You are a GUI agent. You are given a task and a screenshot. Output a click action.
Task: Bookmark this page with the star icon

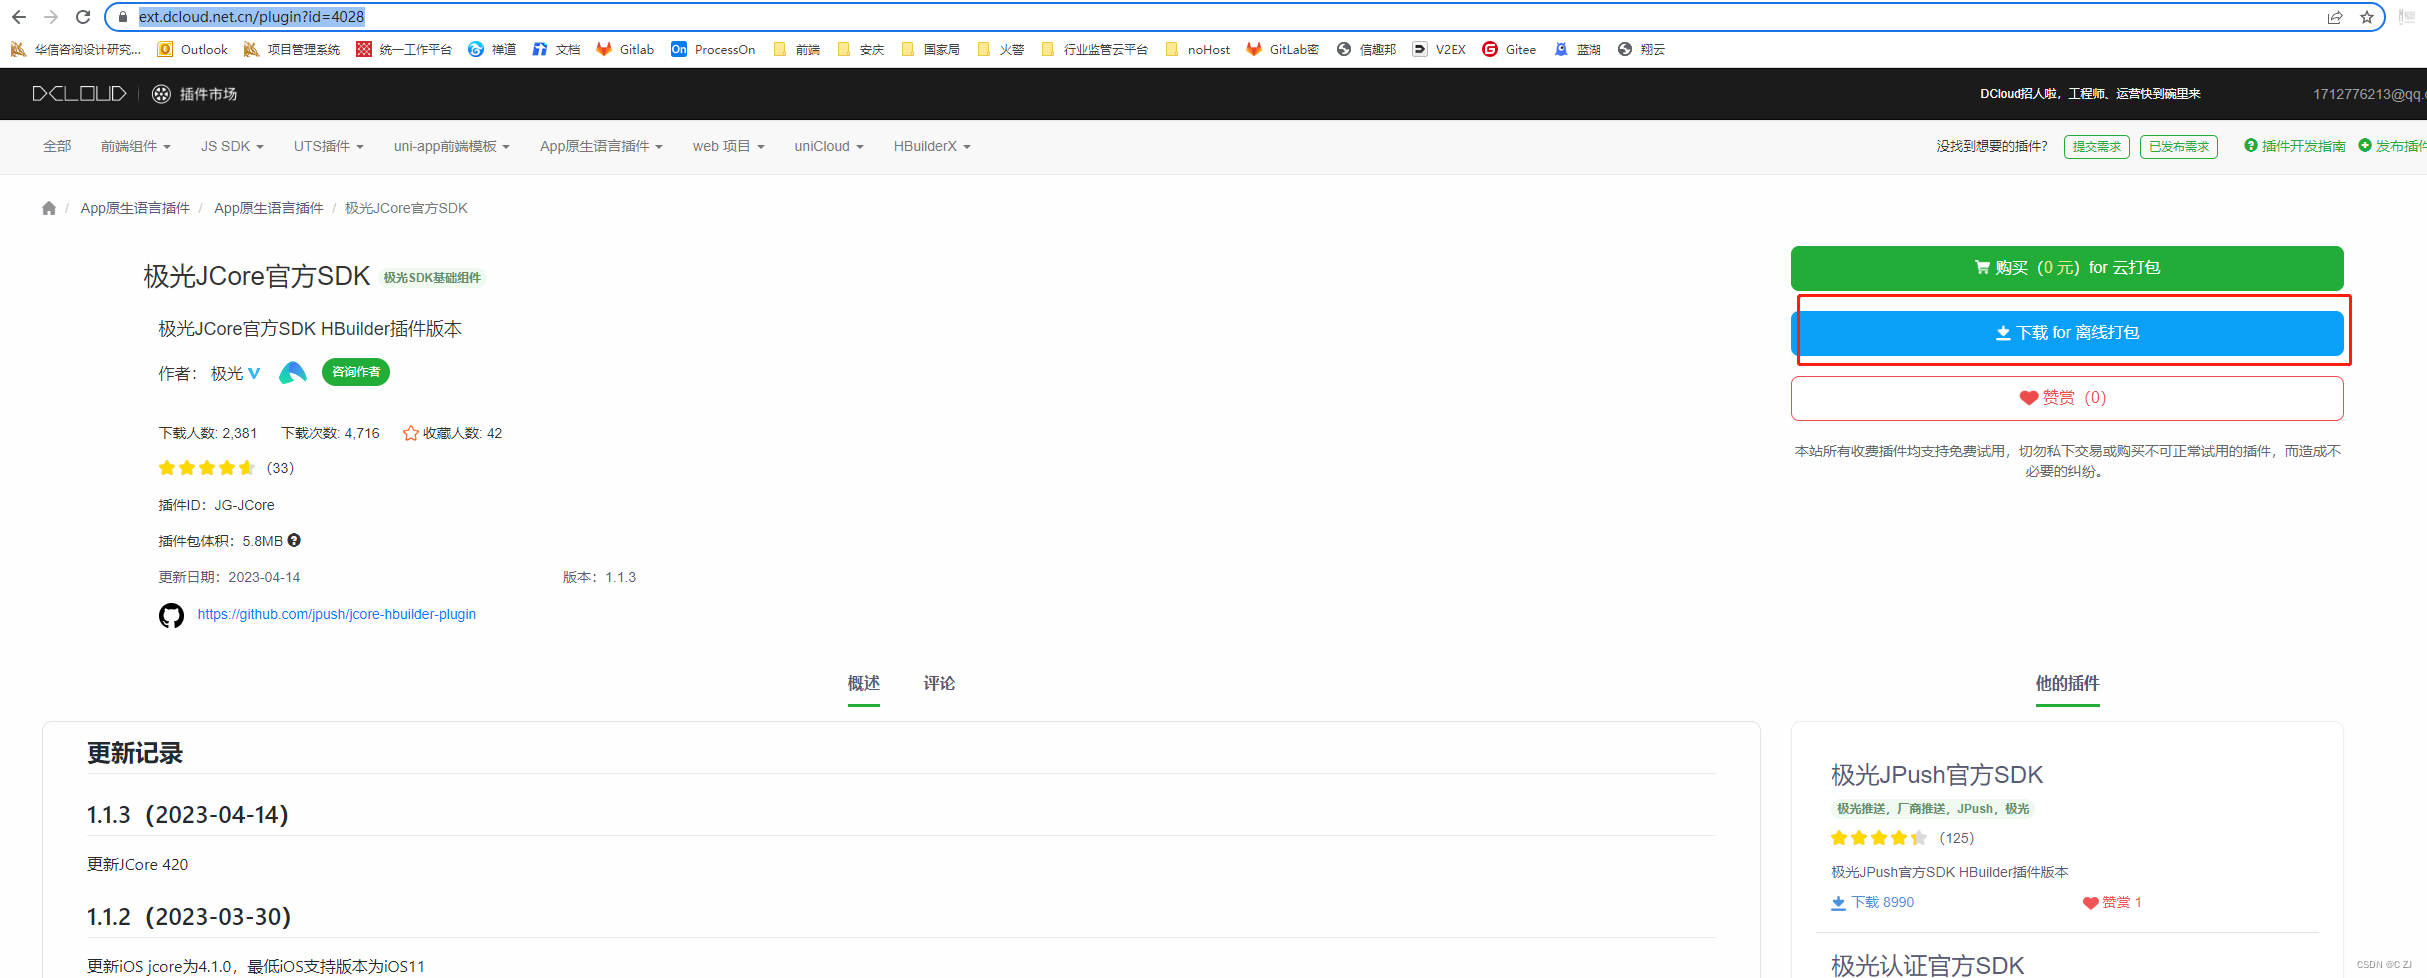2367,17
